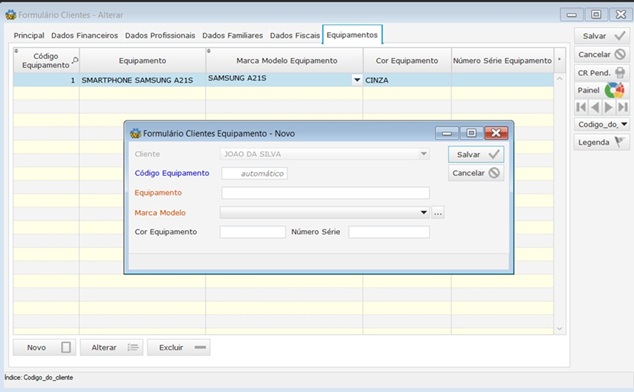Click the grid scrollbar up arrow
The width and height of the screenshot is (634, 392).
pyautogui.click(x=560, y=79)
